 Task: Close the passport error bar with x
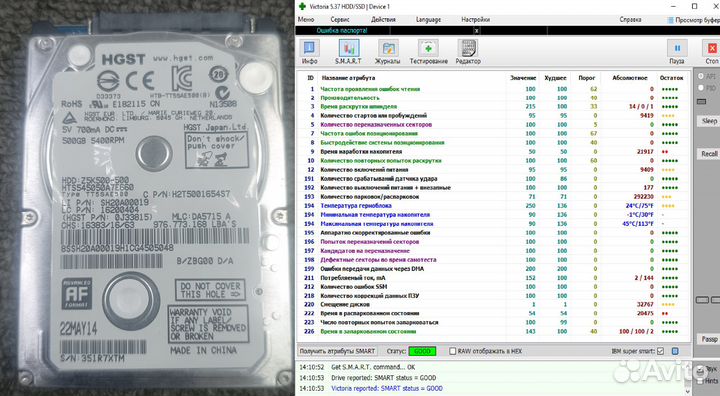[476, 31]
